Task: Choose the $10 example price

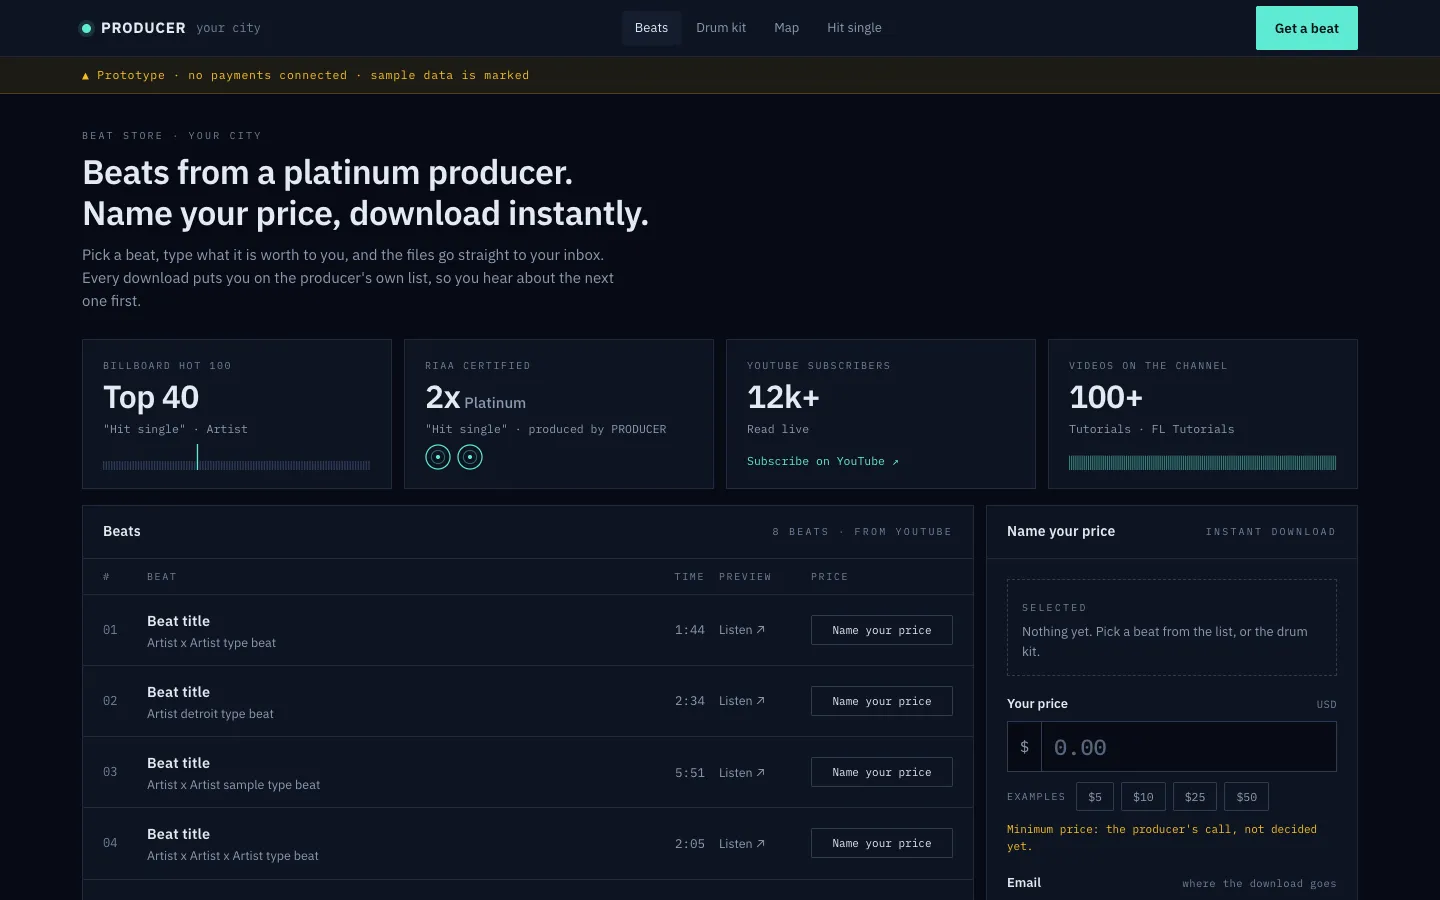Action: click(x=1143, y=797)
